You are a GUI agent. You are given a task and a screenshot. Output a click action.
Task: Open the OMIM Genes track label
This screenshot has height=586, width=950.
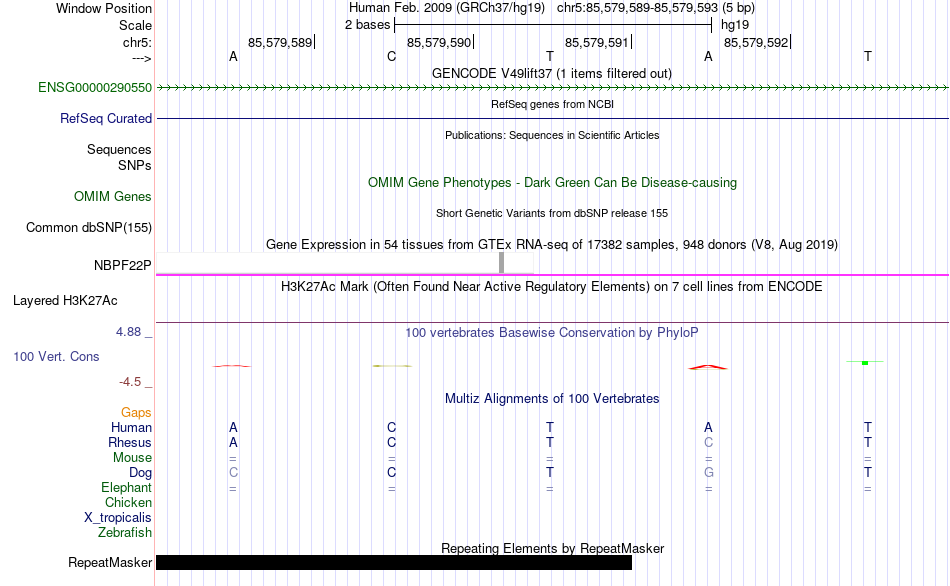click(x=113, y=196)
